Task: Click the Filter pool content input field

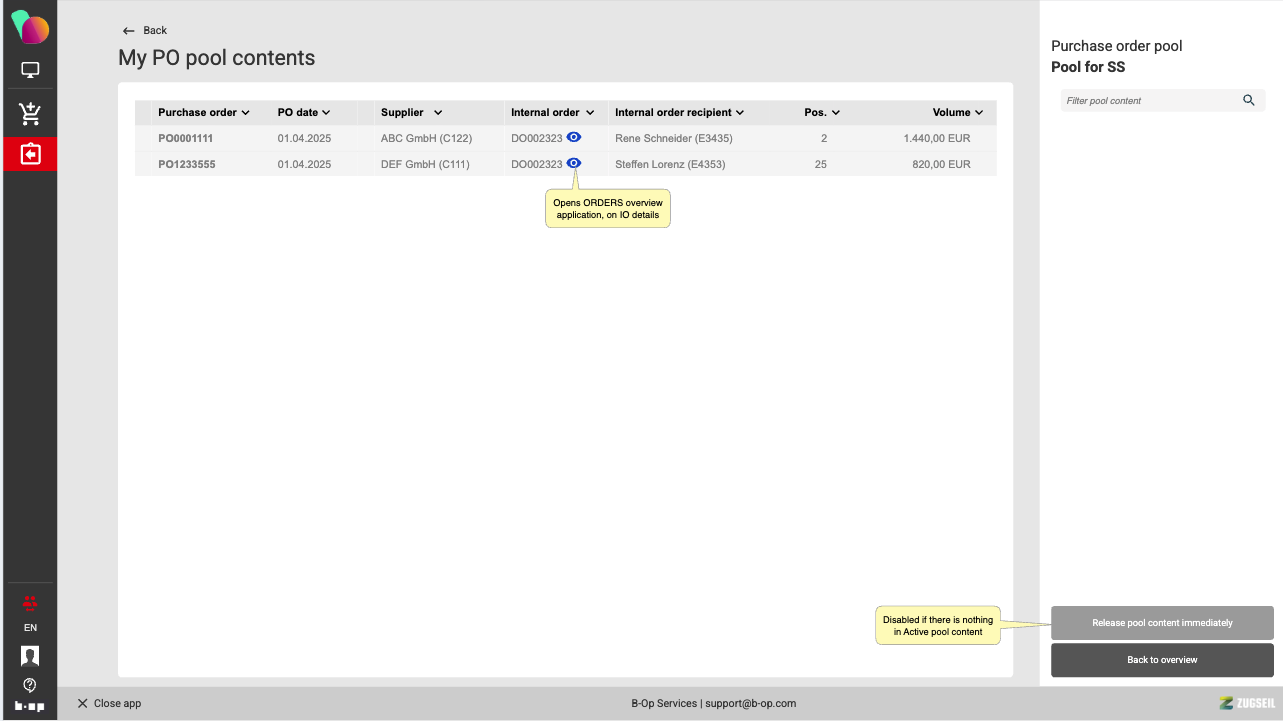Action: pyautogui.click(x=1150, y=100)
